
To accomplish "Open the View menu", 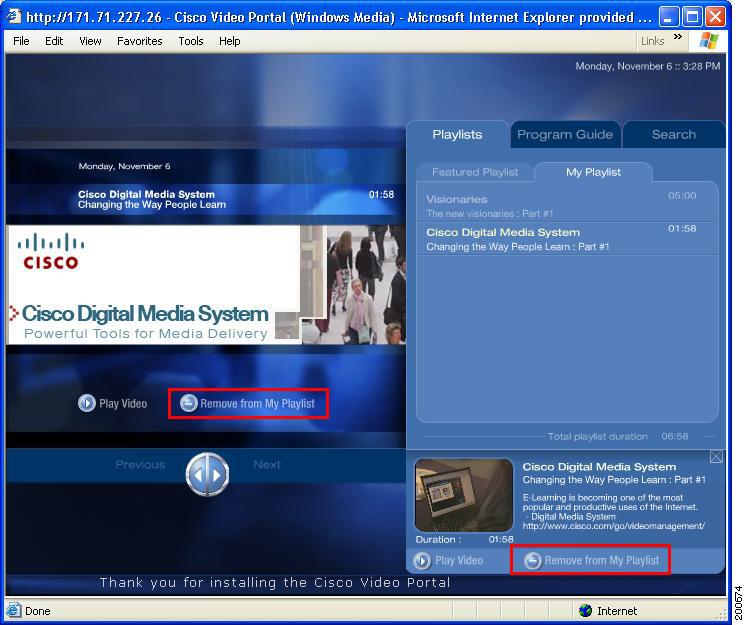I will tap(90, 41).
